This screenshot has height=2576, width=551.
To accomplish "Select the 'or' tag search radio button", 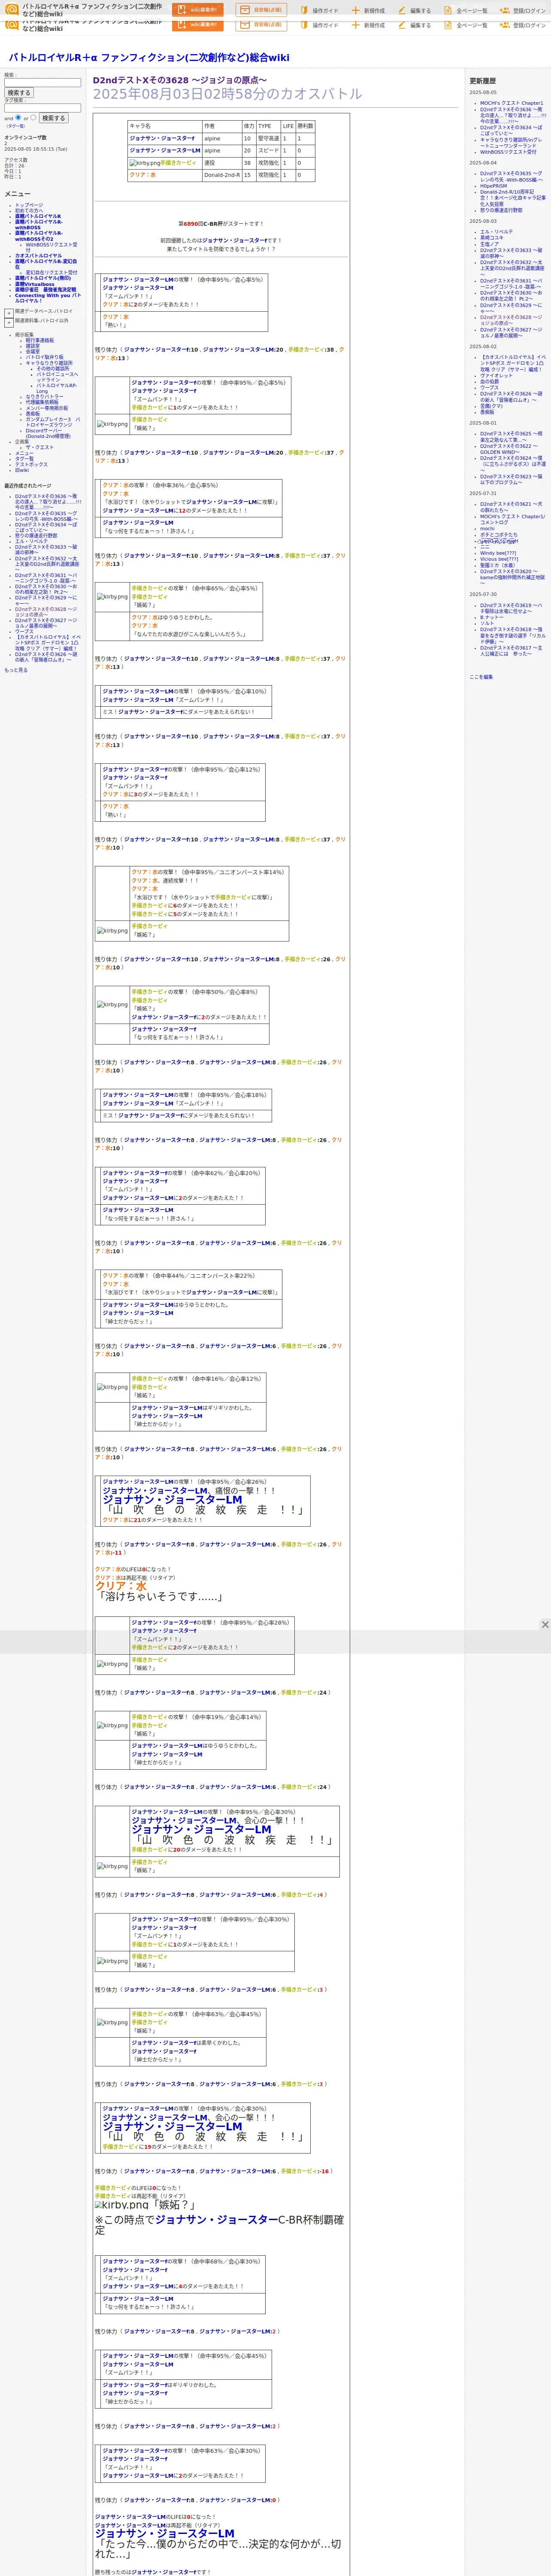I will (x=33, y=117).
